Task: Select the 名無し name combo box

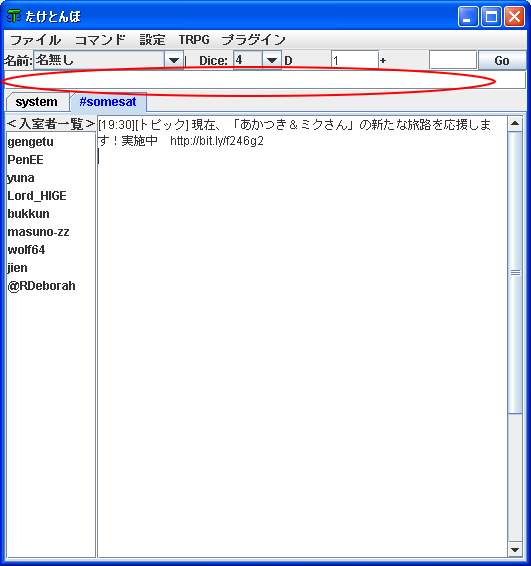Action: [108, 60]
